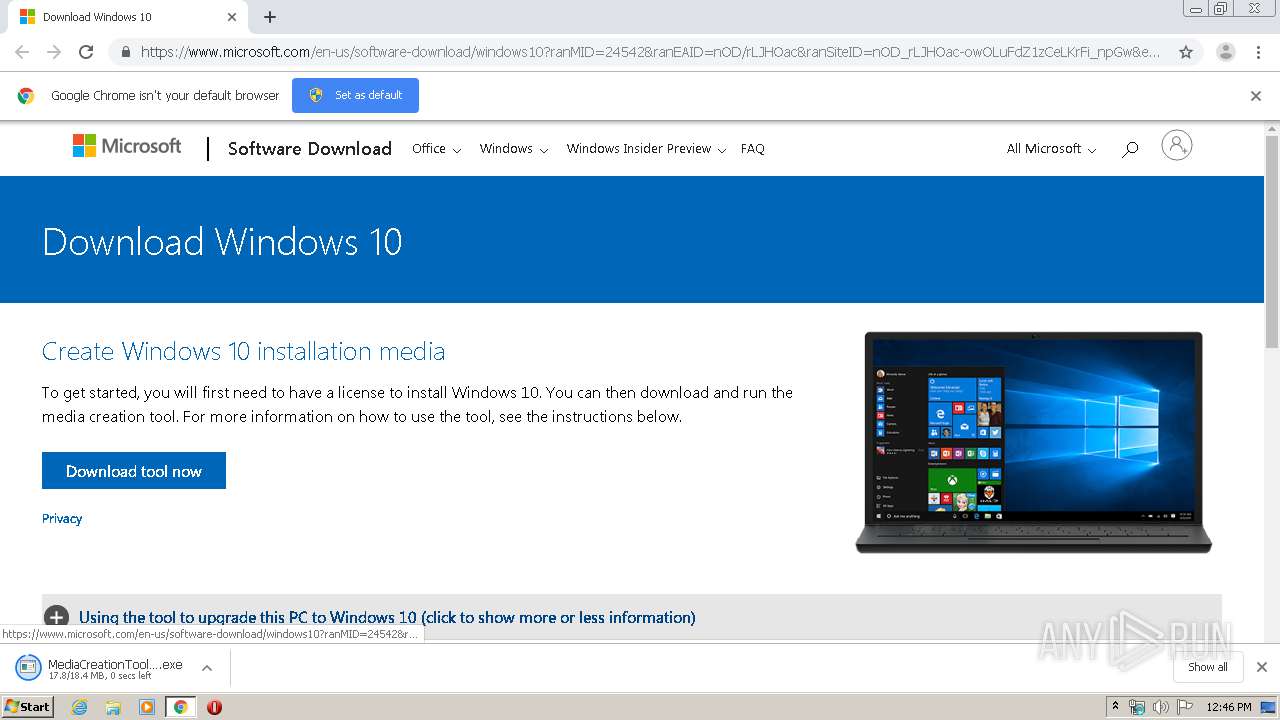Open Chrome's three-dot menu
1280x720 pixels.
(x=1258, y=52)
